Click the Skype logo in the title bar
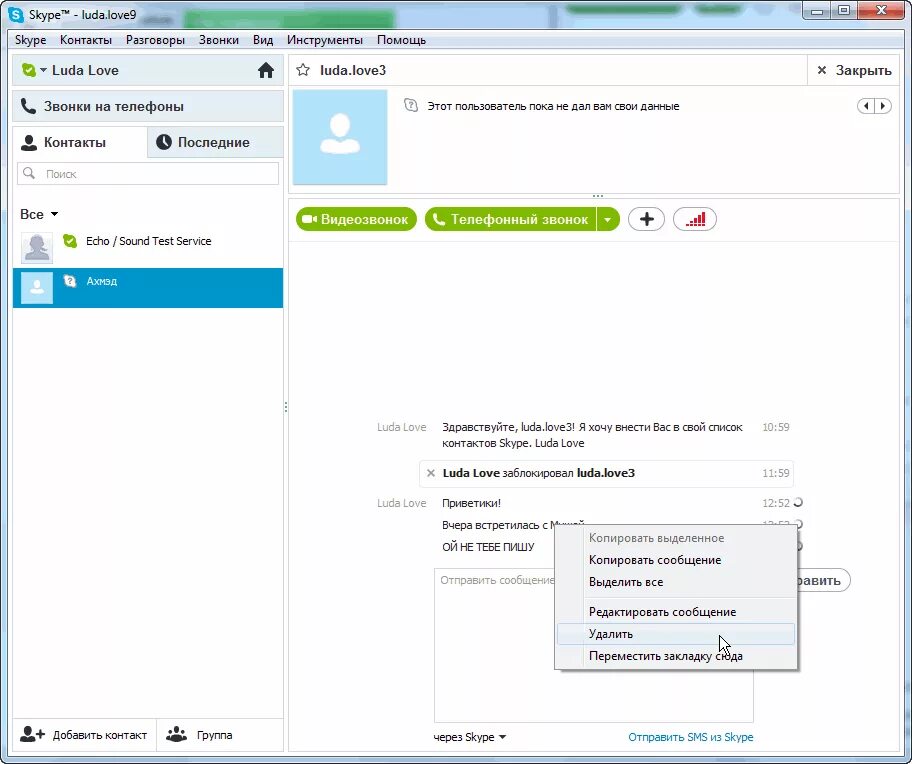The height and width of the screenshot is (764, 912). point(16,15)
